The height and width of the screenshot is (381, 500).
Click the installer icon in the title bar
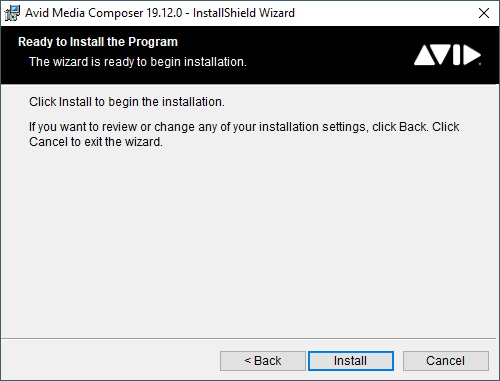pyautogui.click(x=12, y=13)
